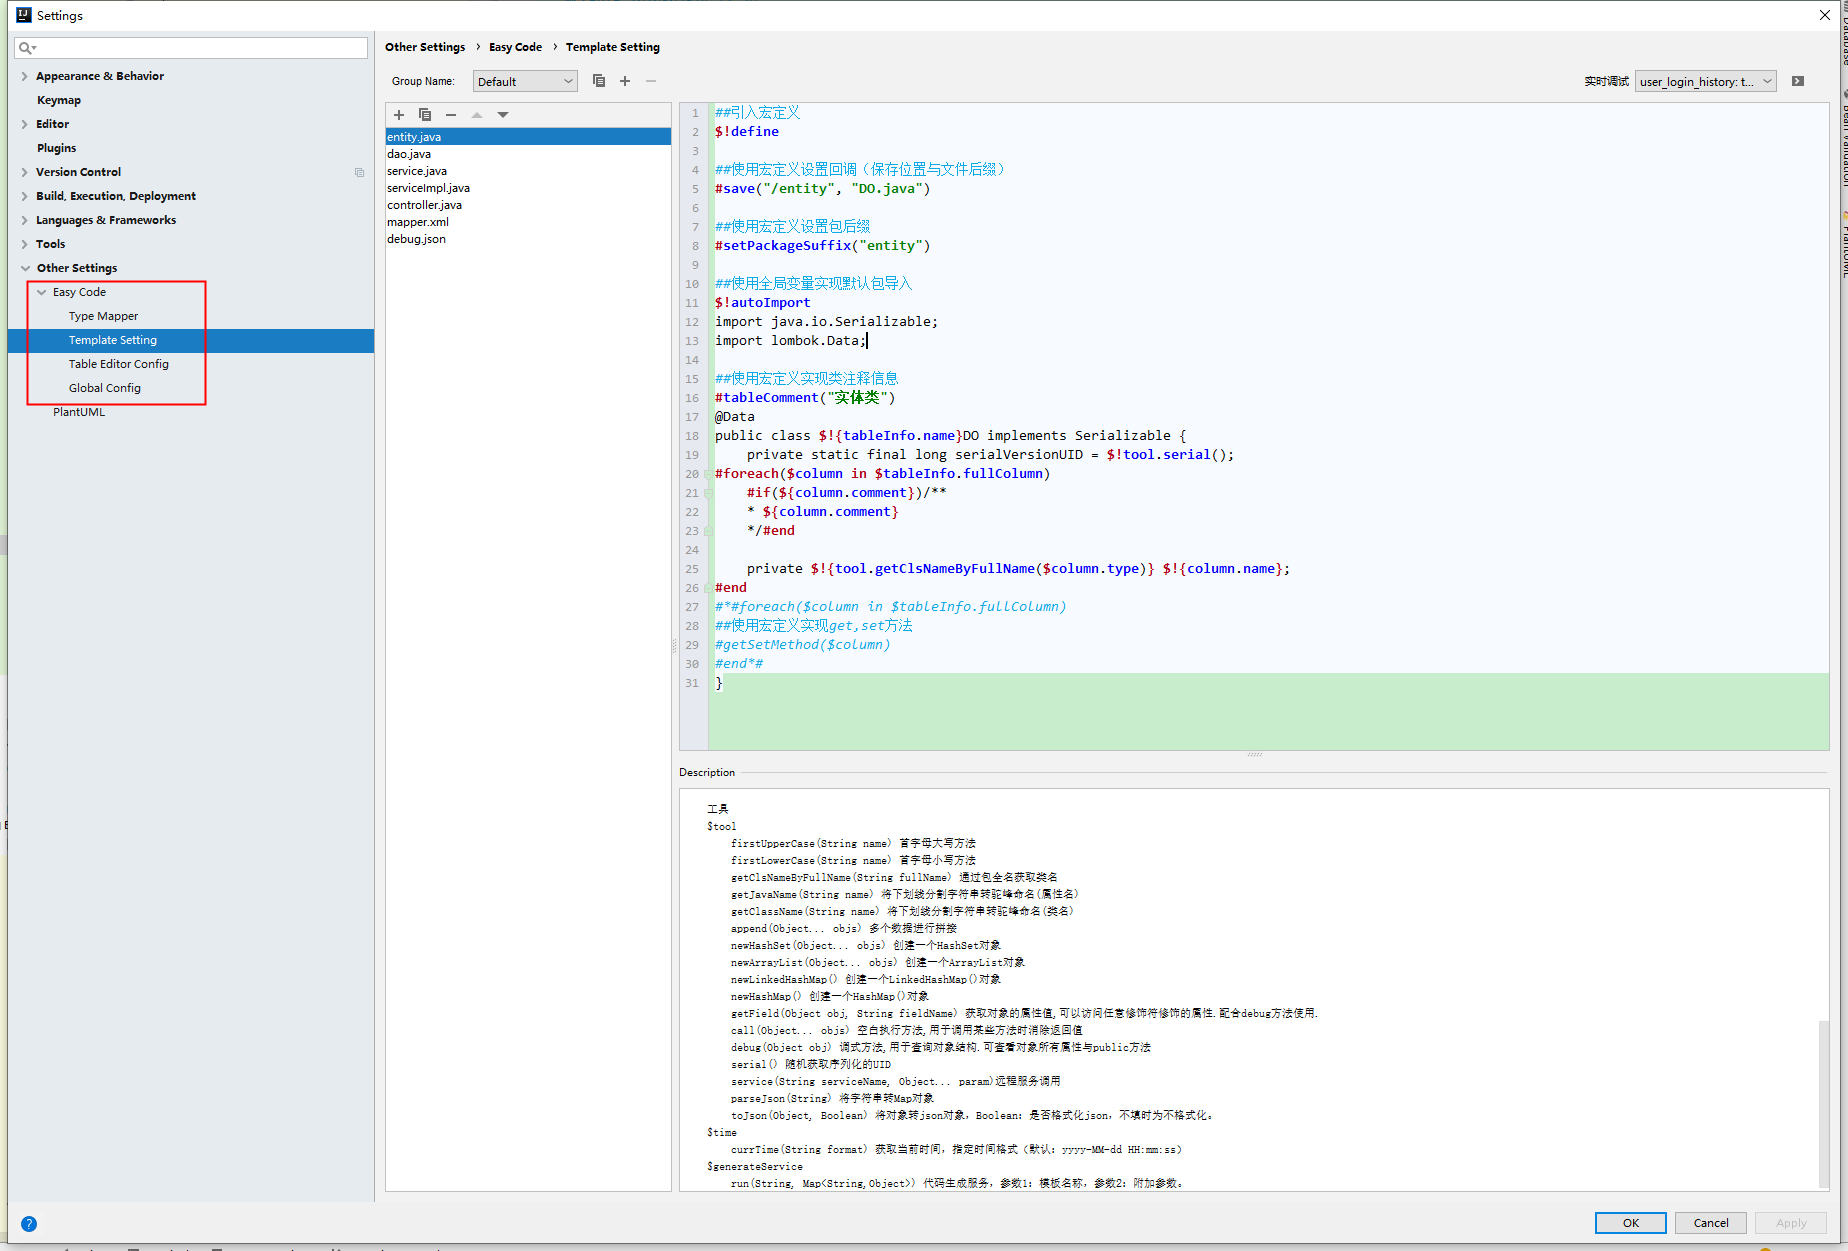Add a new template file
Screen dimensions: 1848x1251
[398, 114]
